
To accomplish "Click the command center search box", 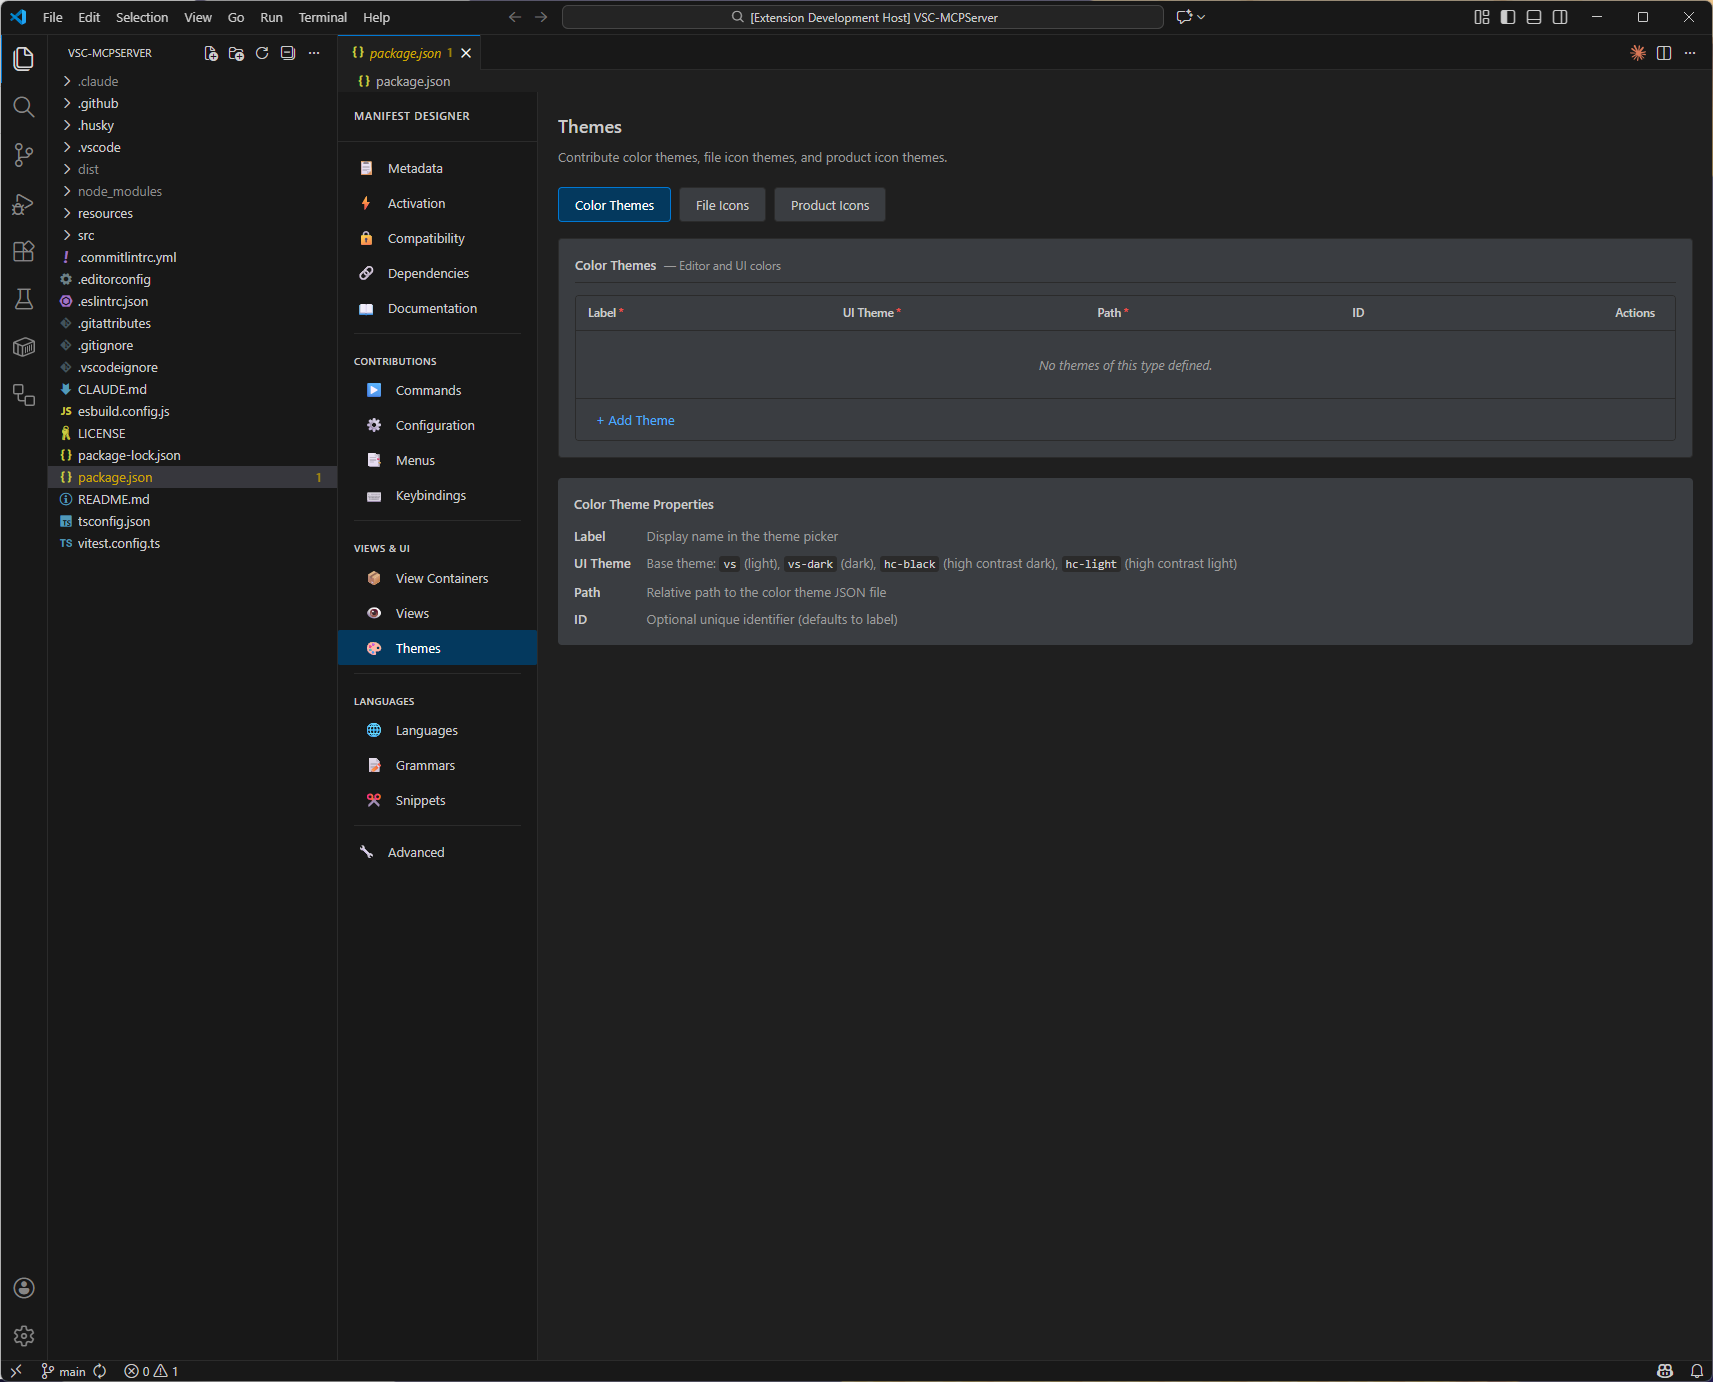I will [863, 17].
